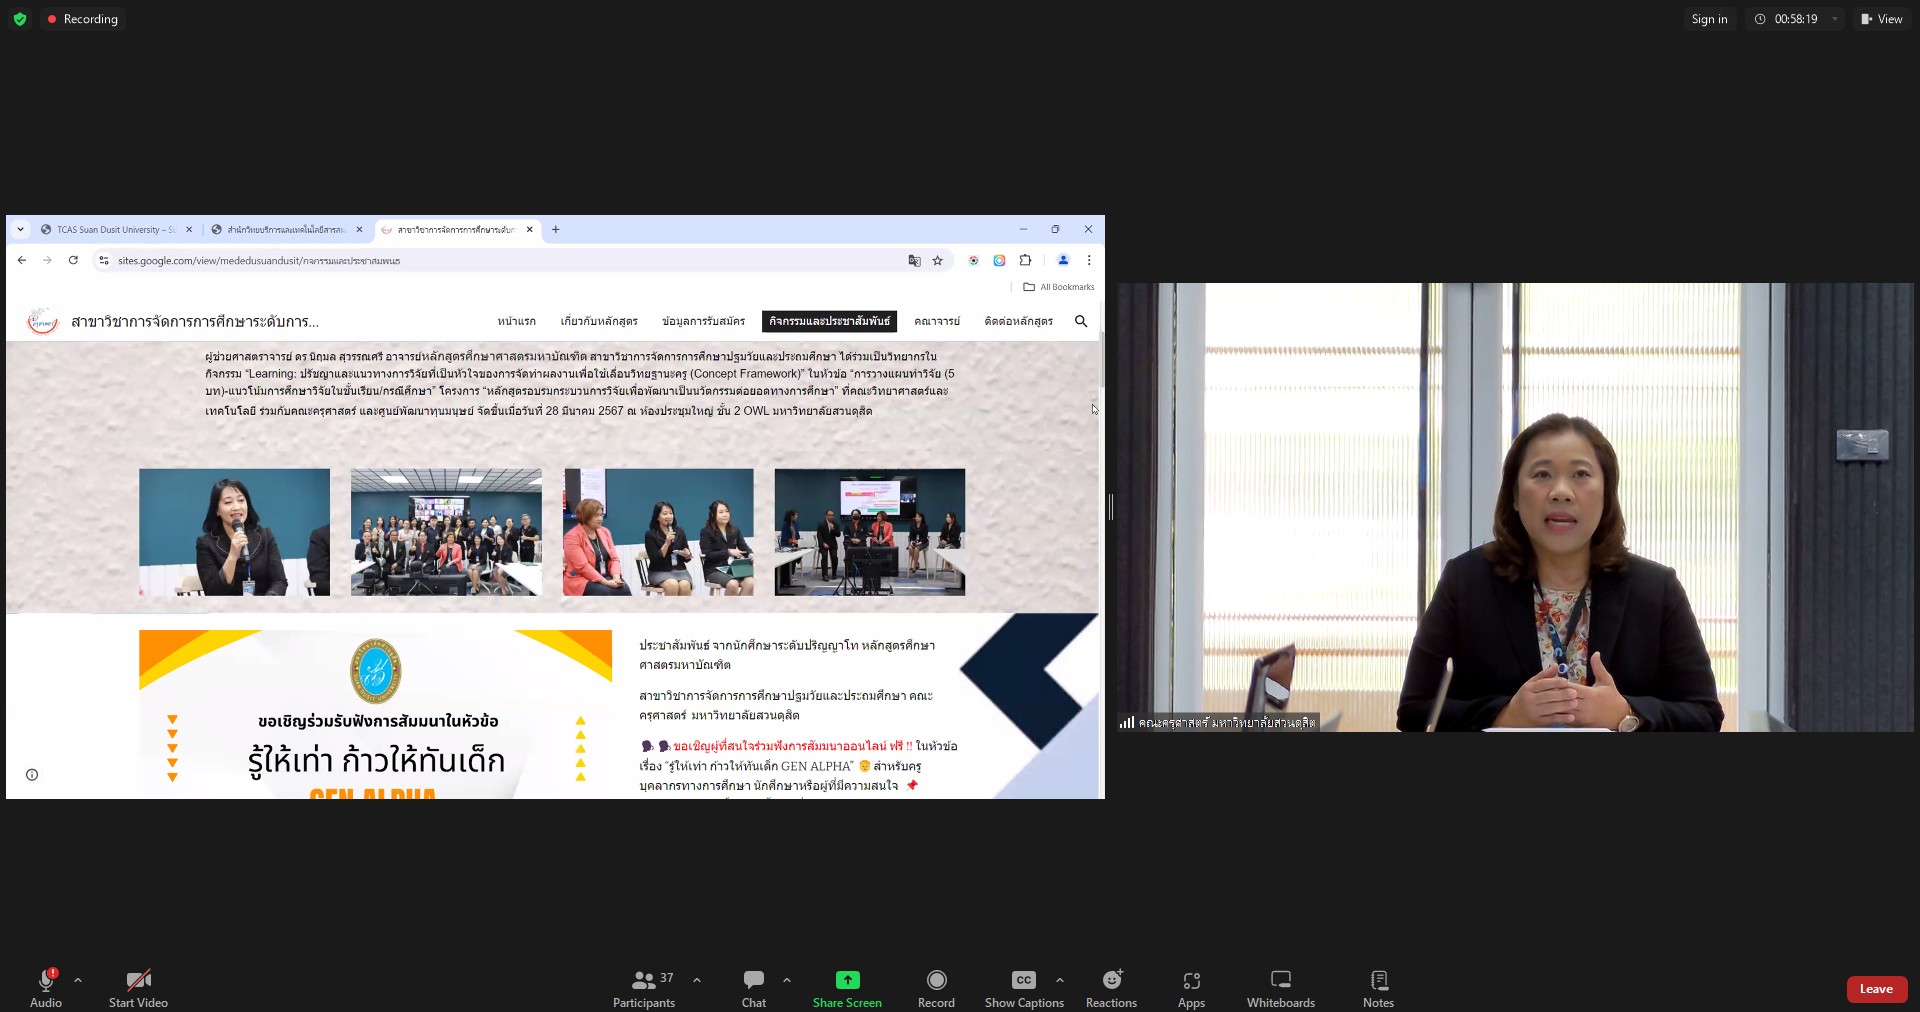Click site title สาขาวิชาการจัดการการศึกษาระดับการ...

pyautogui.click(x=195, y=322)
